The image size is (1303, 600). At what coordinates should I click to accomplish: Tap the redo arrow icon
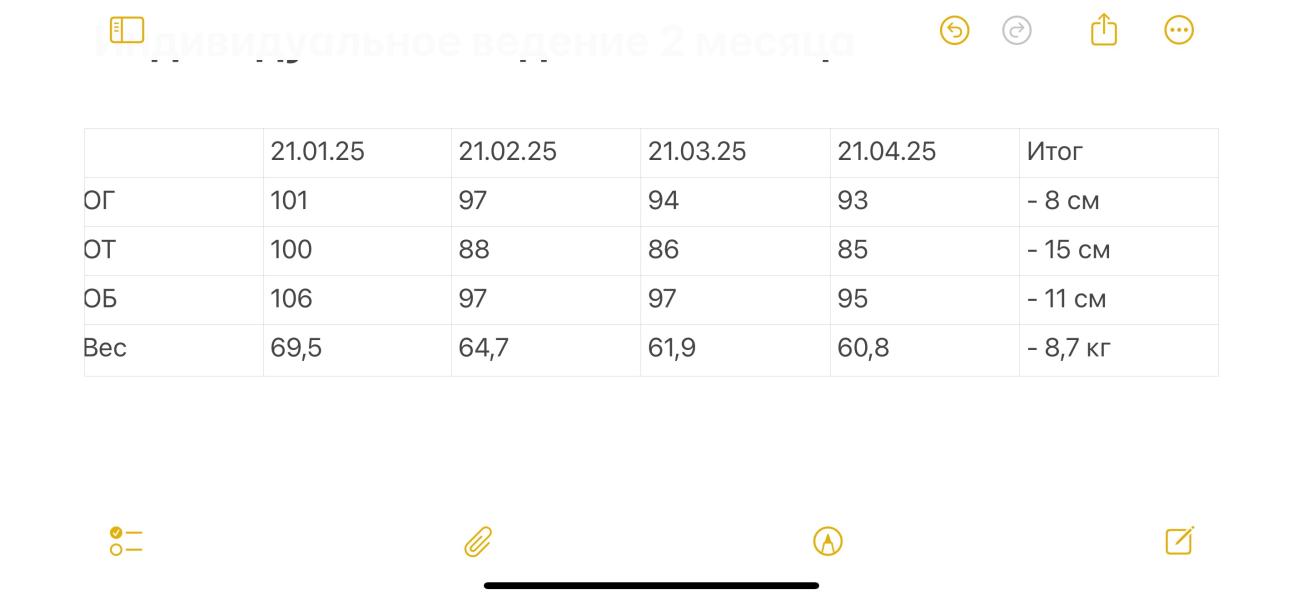tap(1017, 31)
